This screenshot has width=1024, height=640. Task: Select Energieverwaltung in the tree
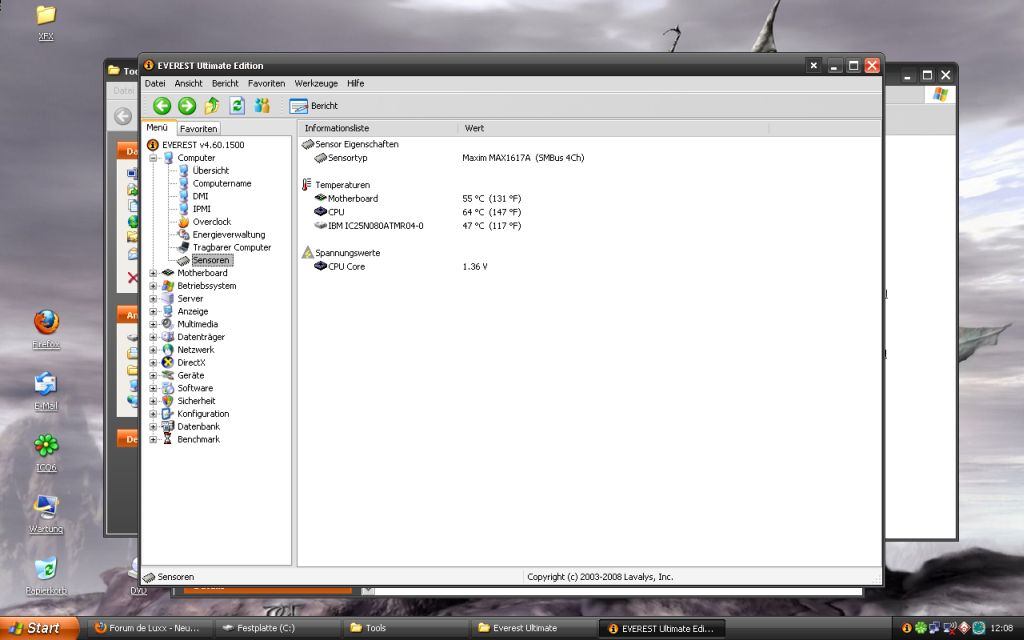(x=229, y=234)
